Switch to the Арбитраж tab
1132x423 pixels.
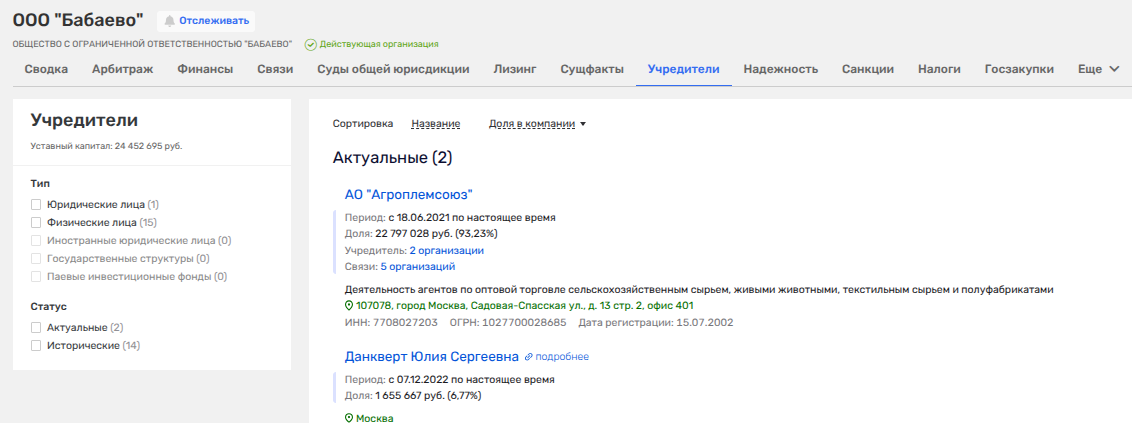122,69
